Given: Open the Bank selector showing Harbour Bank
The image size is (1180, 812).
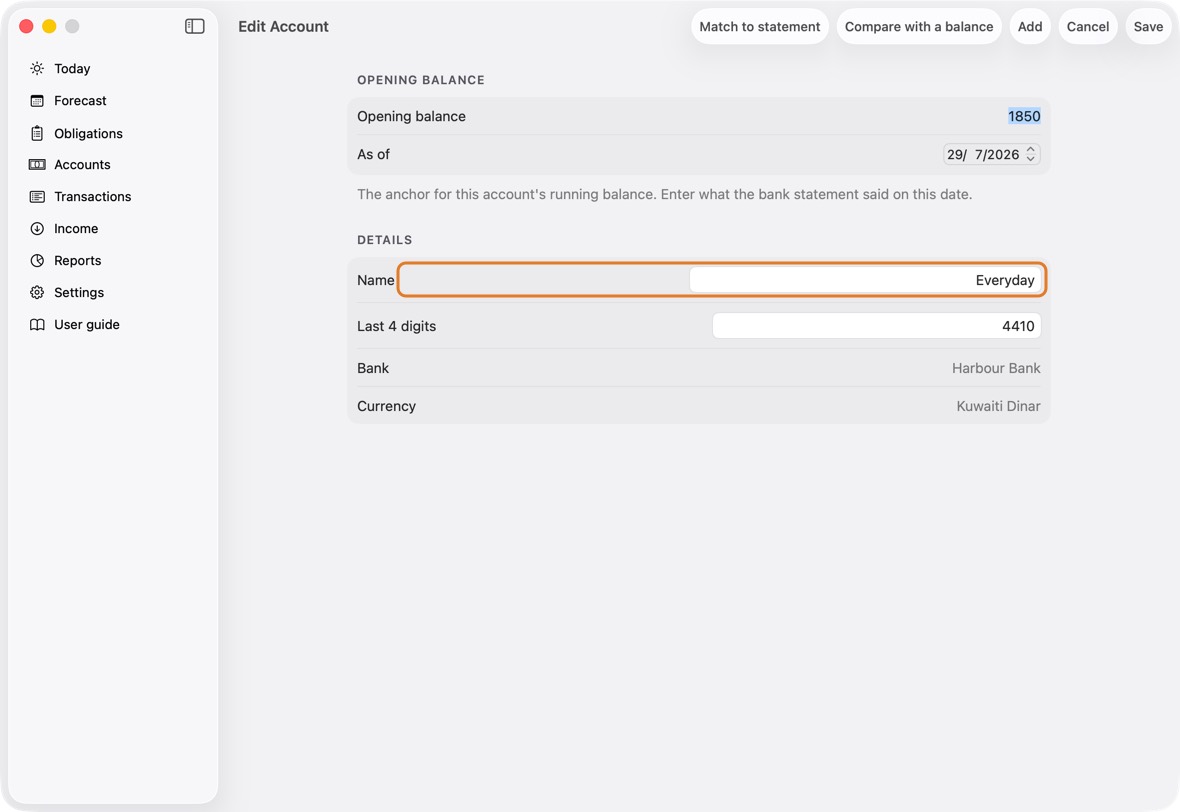Looking at the screenshot, I should tap(996, 368).
